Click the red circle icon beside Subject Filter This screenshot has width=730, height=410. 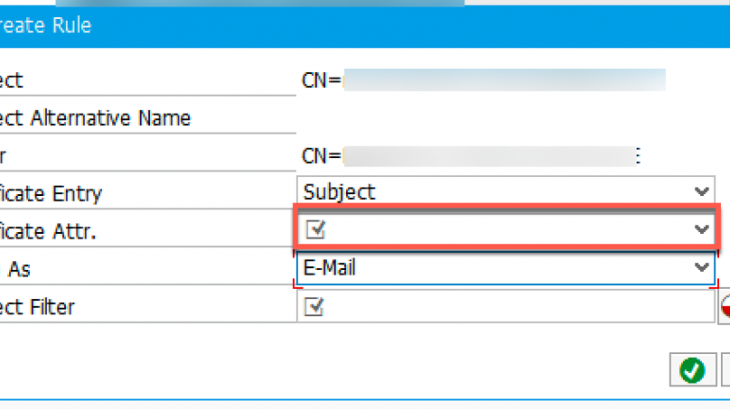coord(725,308)
